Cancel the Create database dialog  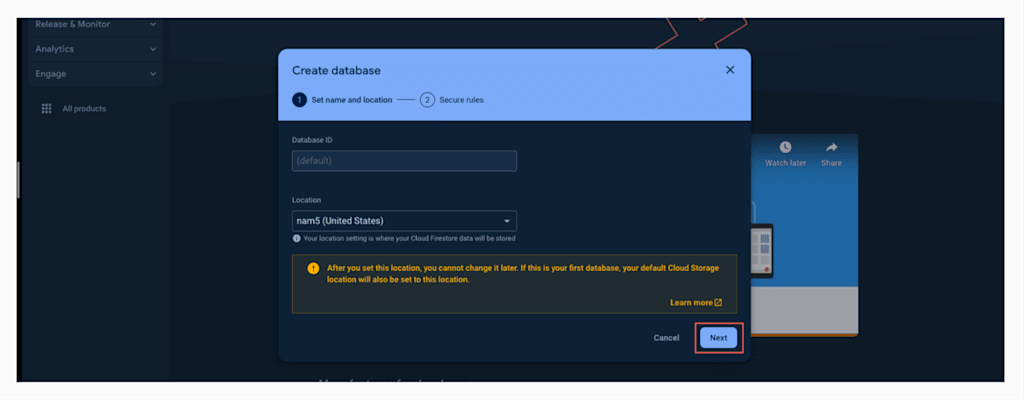(x=666, y=338)
